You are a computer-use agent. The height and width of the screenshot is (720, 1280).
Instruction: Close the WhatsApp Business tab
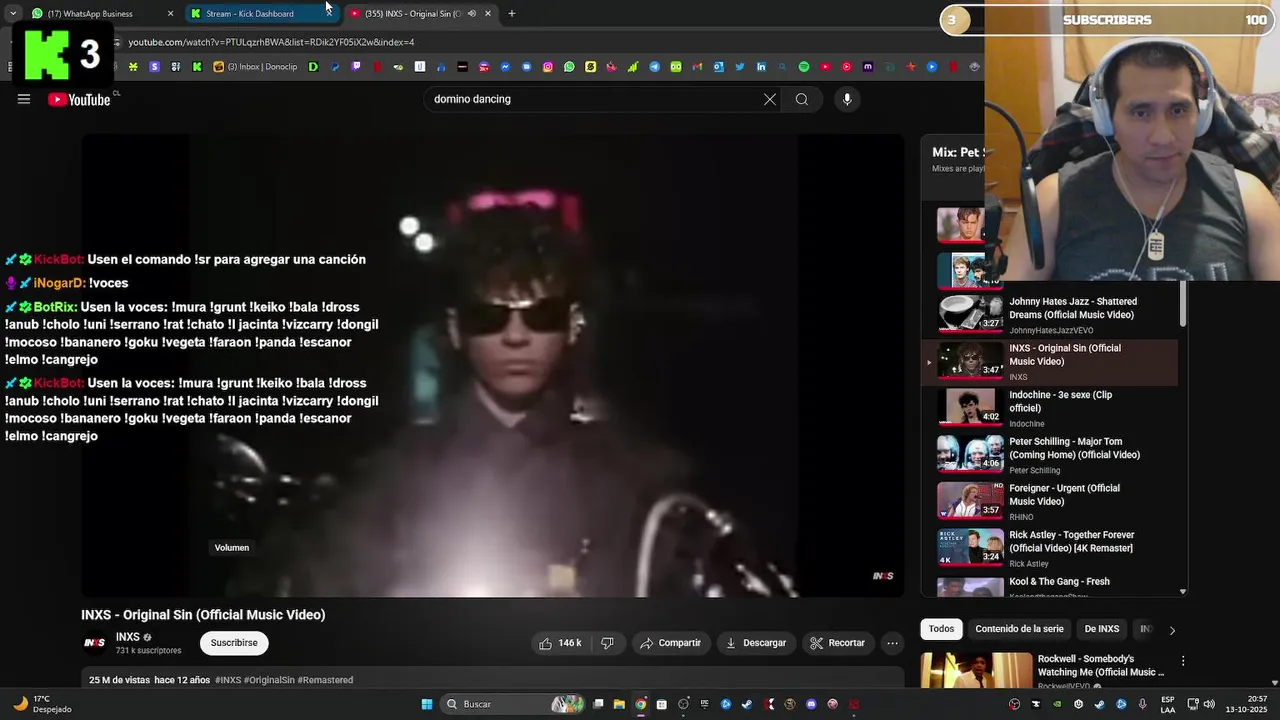point(170,14)
